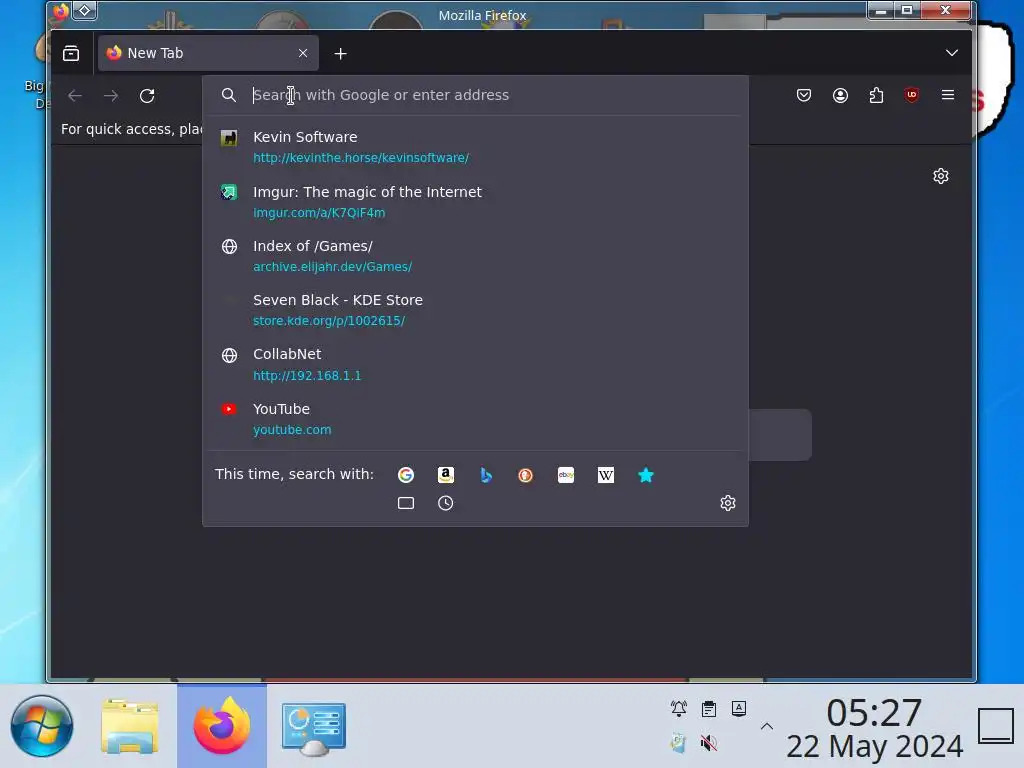1024x768 pixels.
Task: Close the New Tab tab
Action: point(302,53)
